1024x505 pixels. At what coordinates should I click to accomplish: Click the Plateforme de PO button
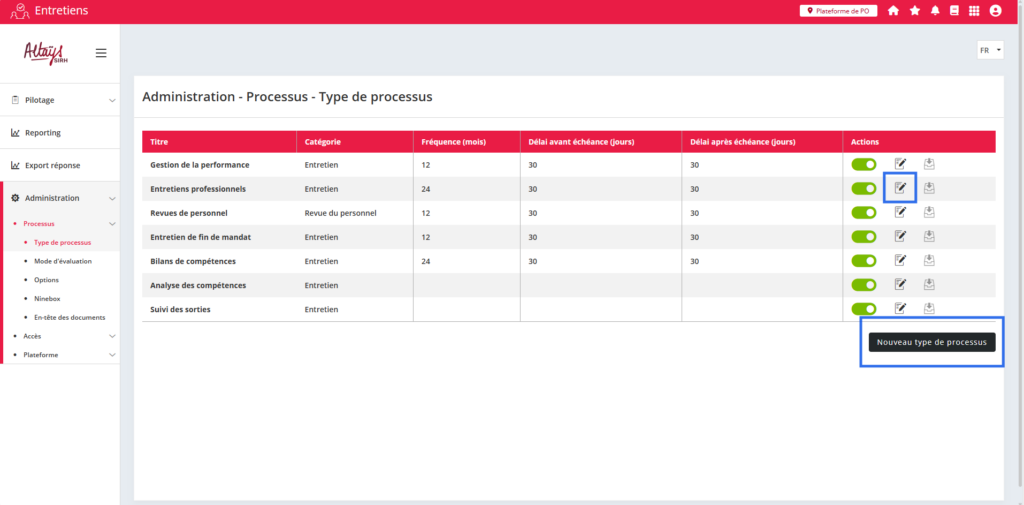coord(838,11)
